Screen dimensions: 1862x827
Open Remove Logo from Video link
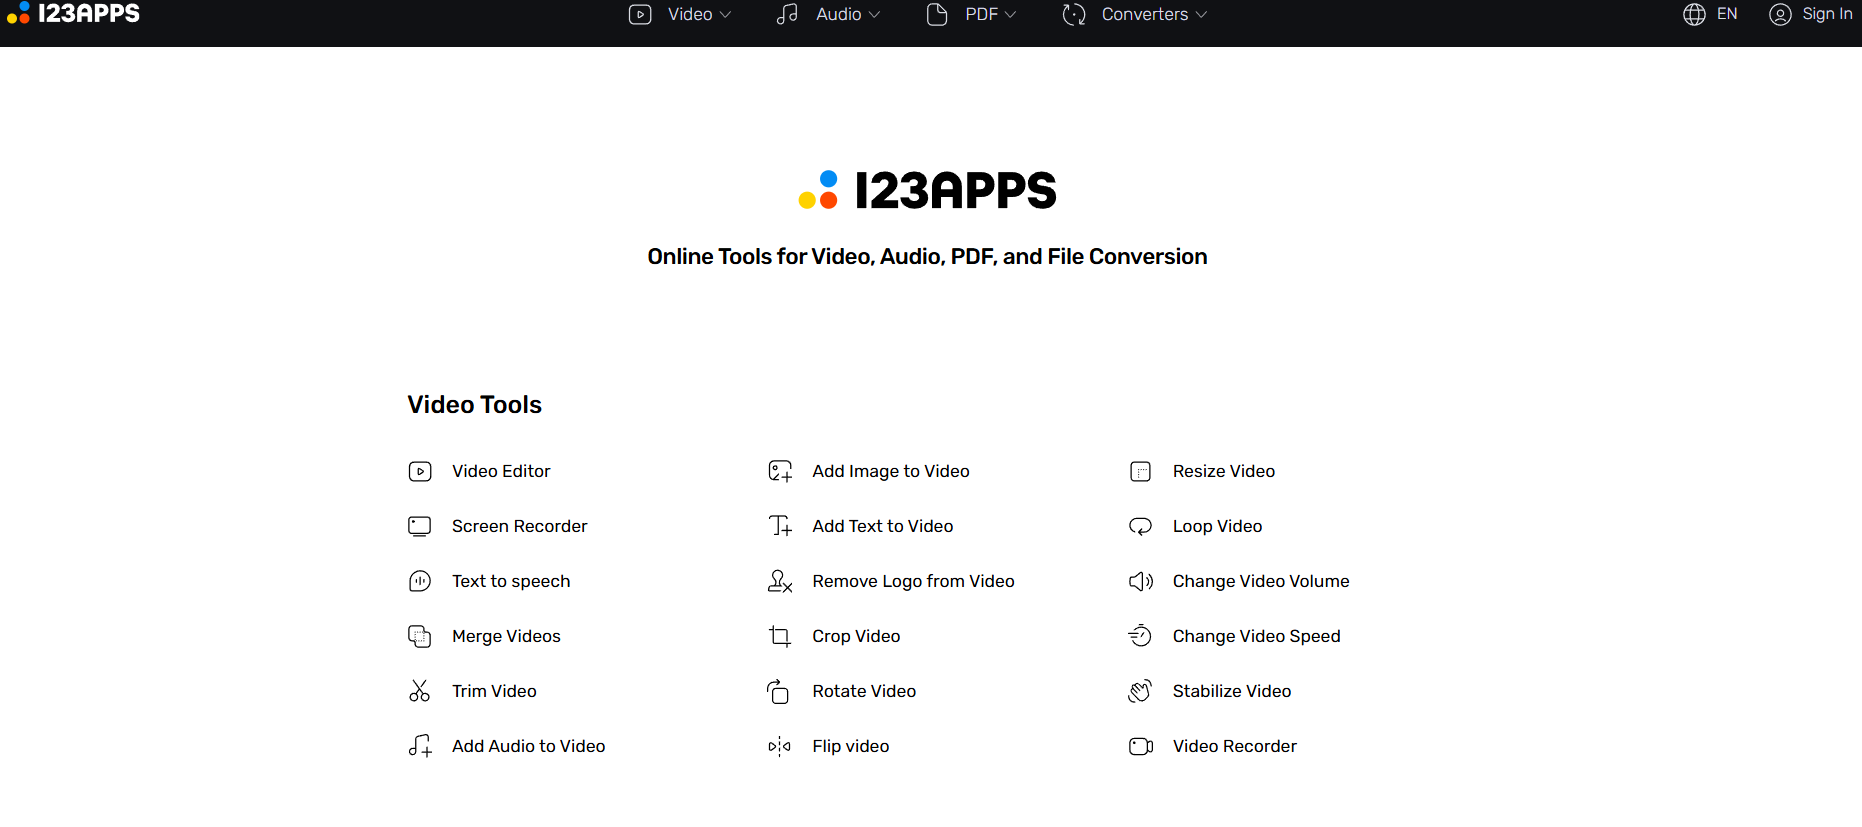point(913,581)
